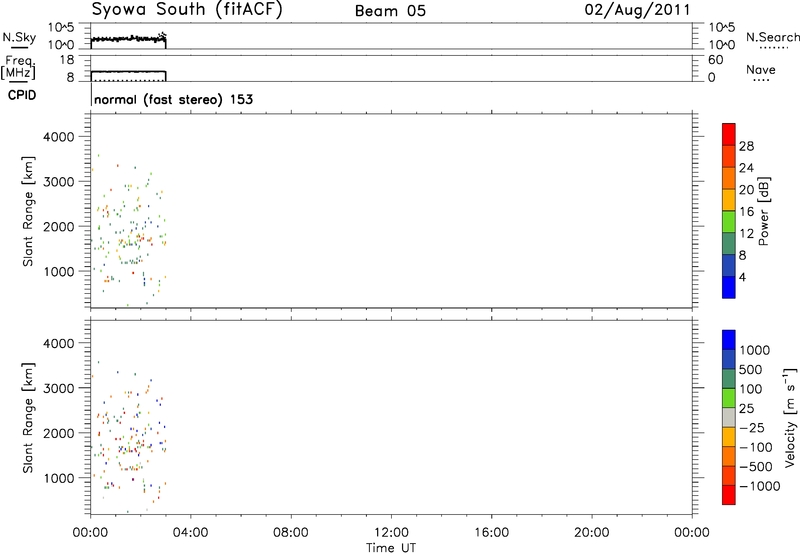Image resolution: width=800 pixels, height=554 pixels.
Task: Click the 18 tick on frequency axis
Action: pos(67,60)
